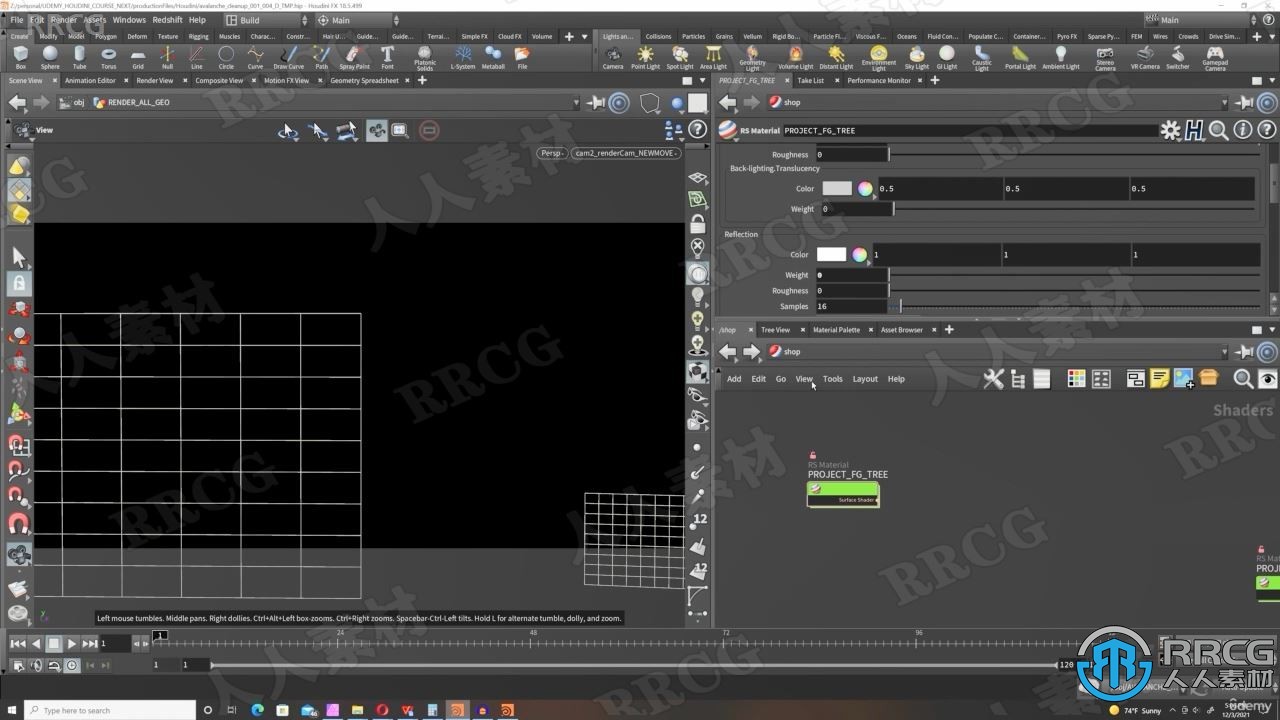Create an L-System
This screenshot has height=720, width=1280.
pyautogui.click(x=463, y=57)
